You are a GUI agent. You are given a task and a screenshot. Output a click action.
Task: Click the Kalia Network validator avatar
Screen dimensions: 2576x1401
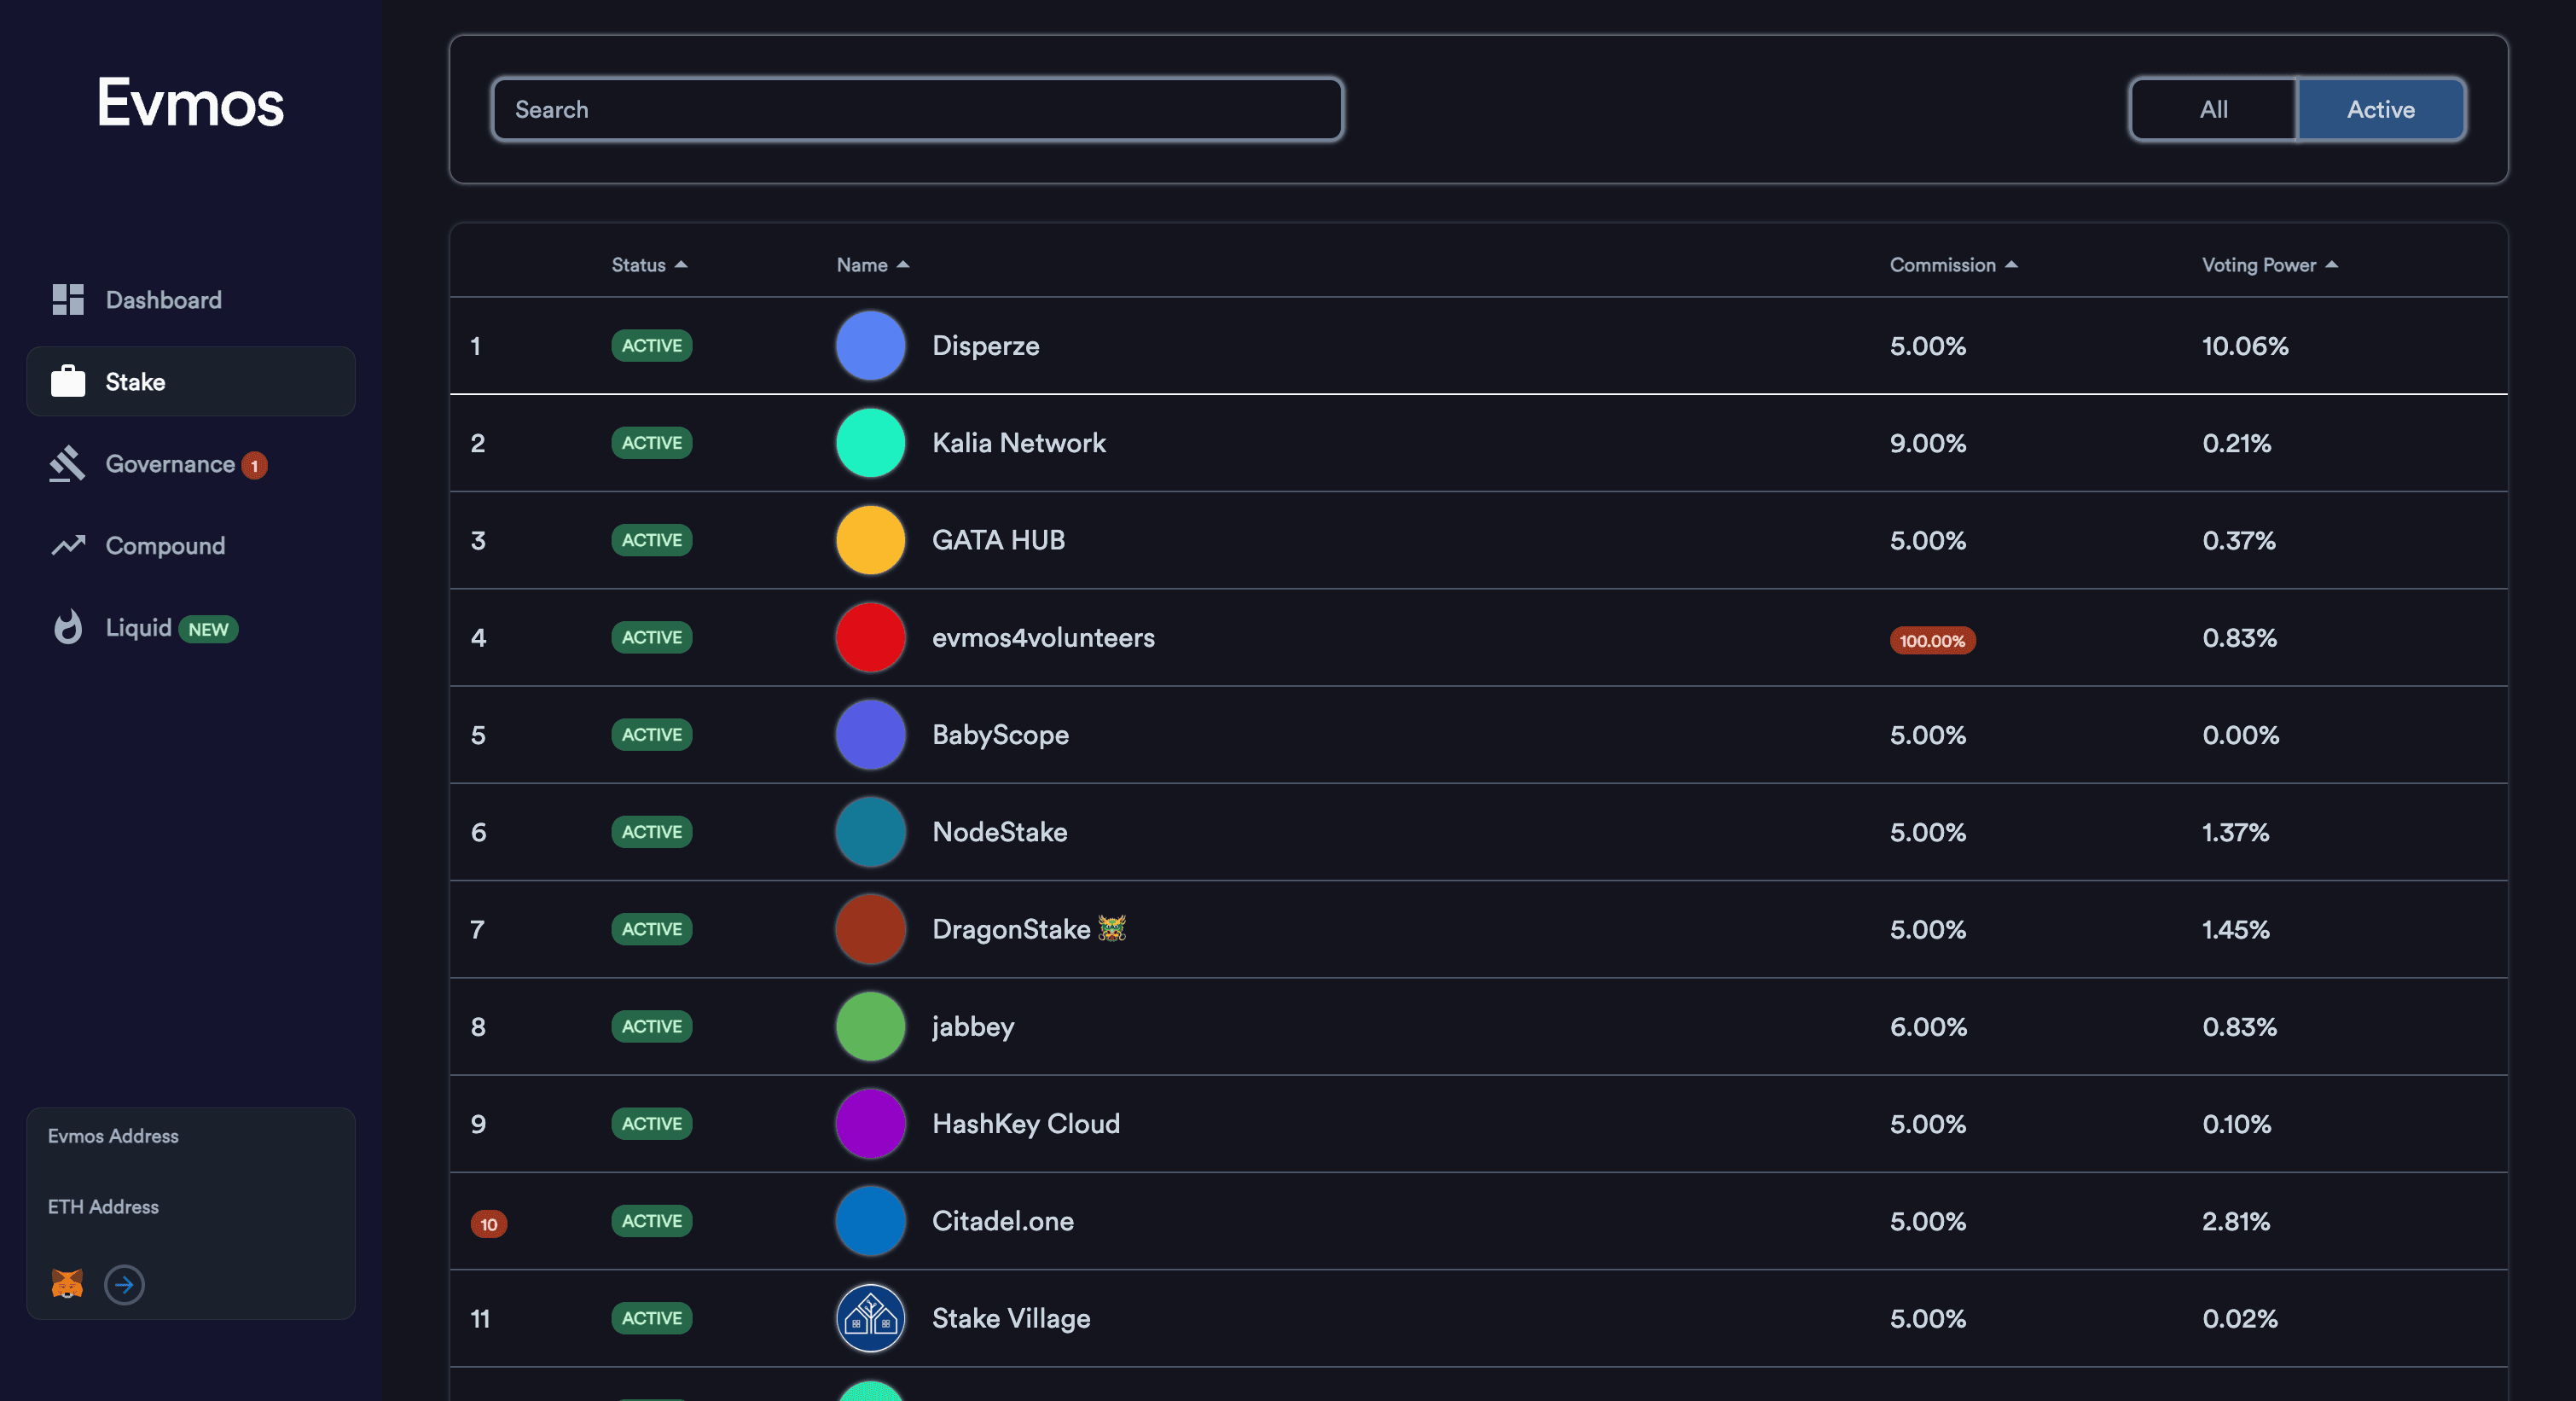pos(870,442)
